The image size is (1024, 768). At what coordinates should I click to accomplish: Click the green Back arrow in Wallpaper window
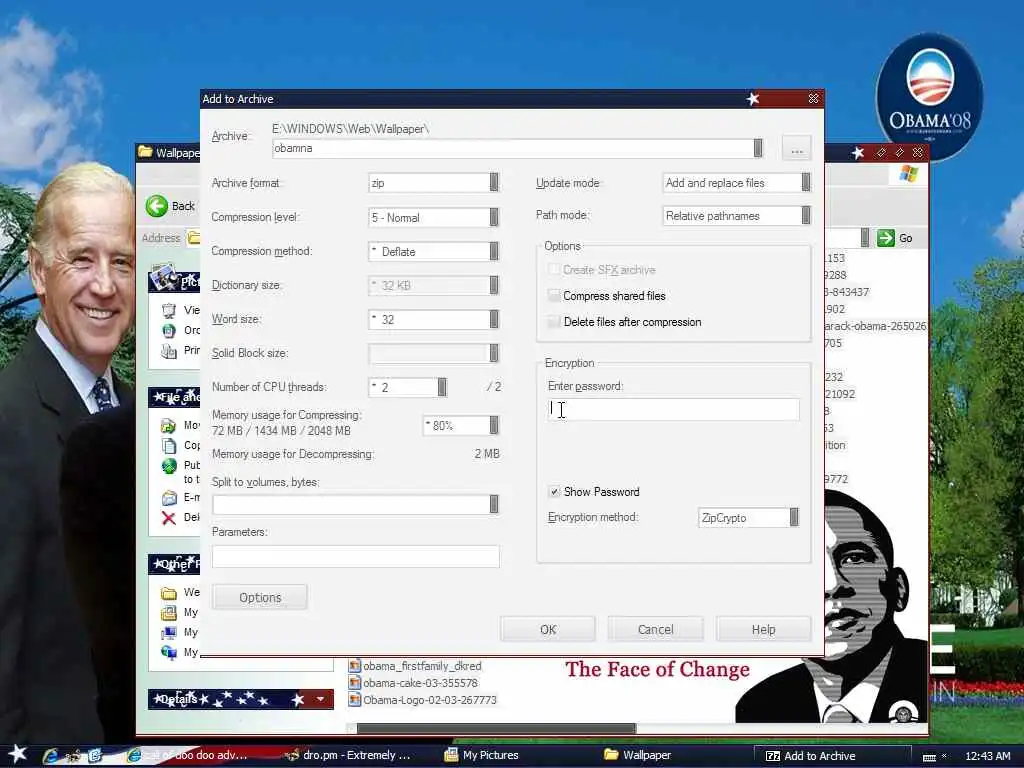(x=157, y=206)
